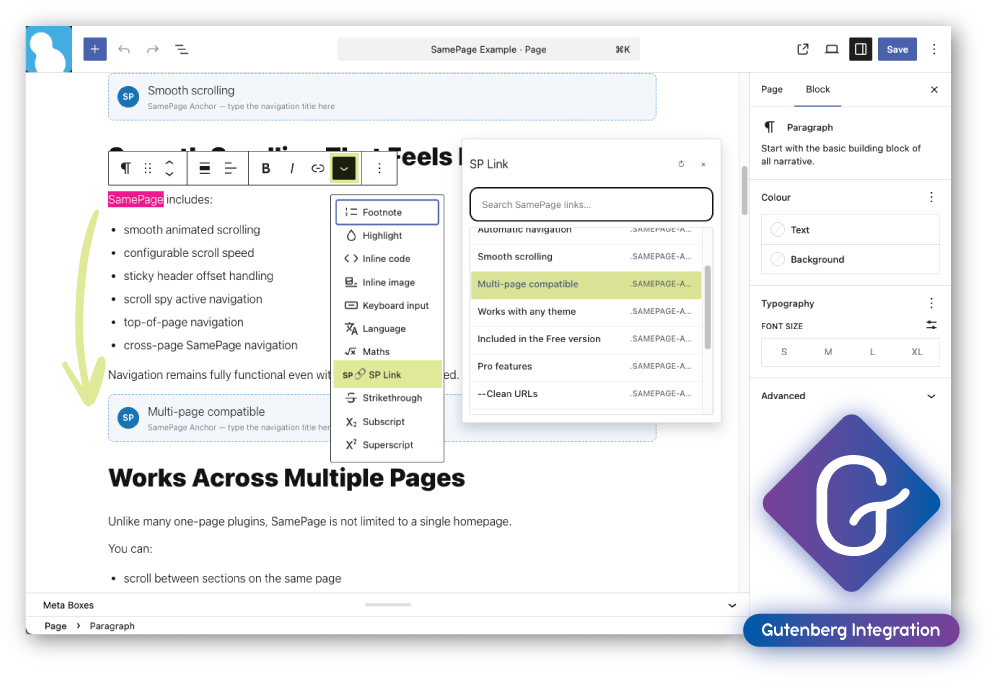Toggle bold formatting
The image size is (1000, 687).
coord(266,168)
